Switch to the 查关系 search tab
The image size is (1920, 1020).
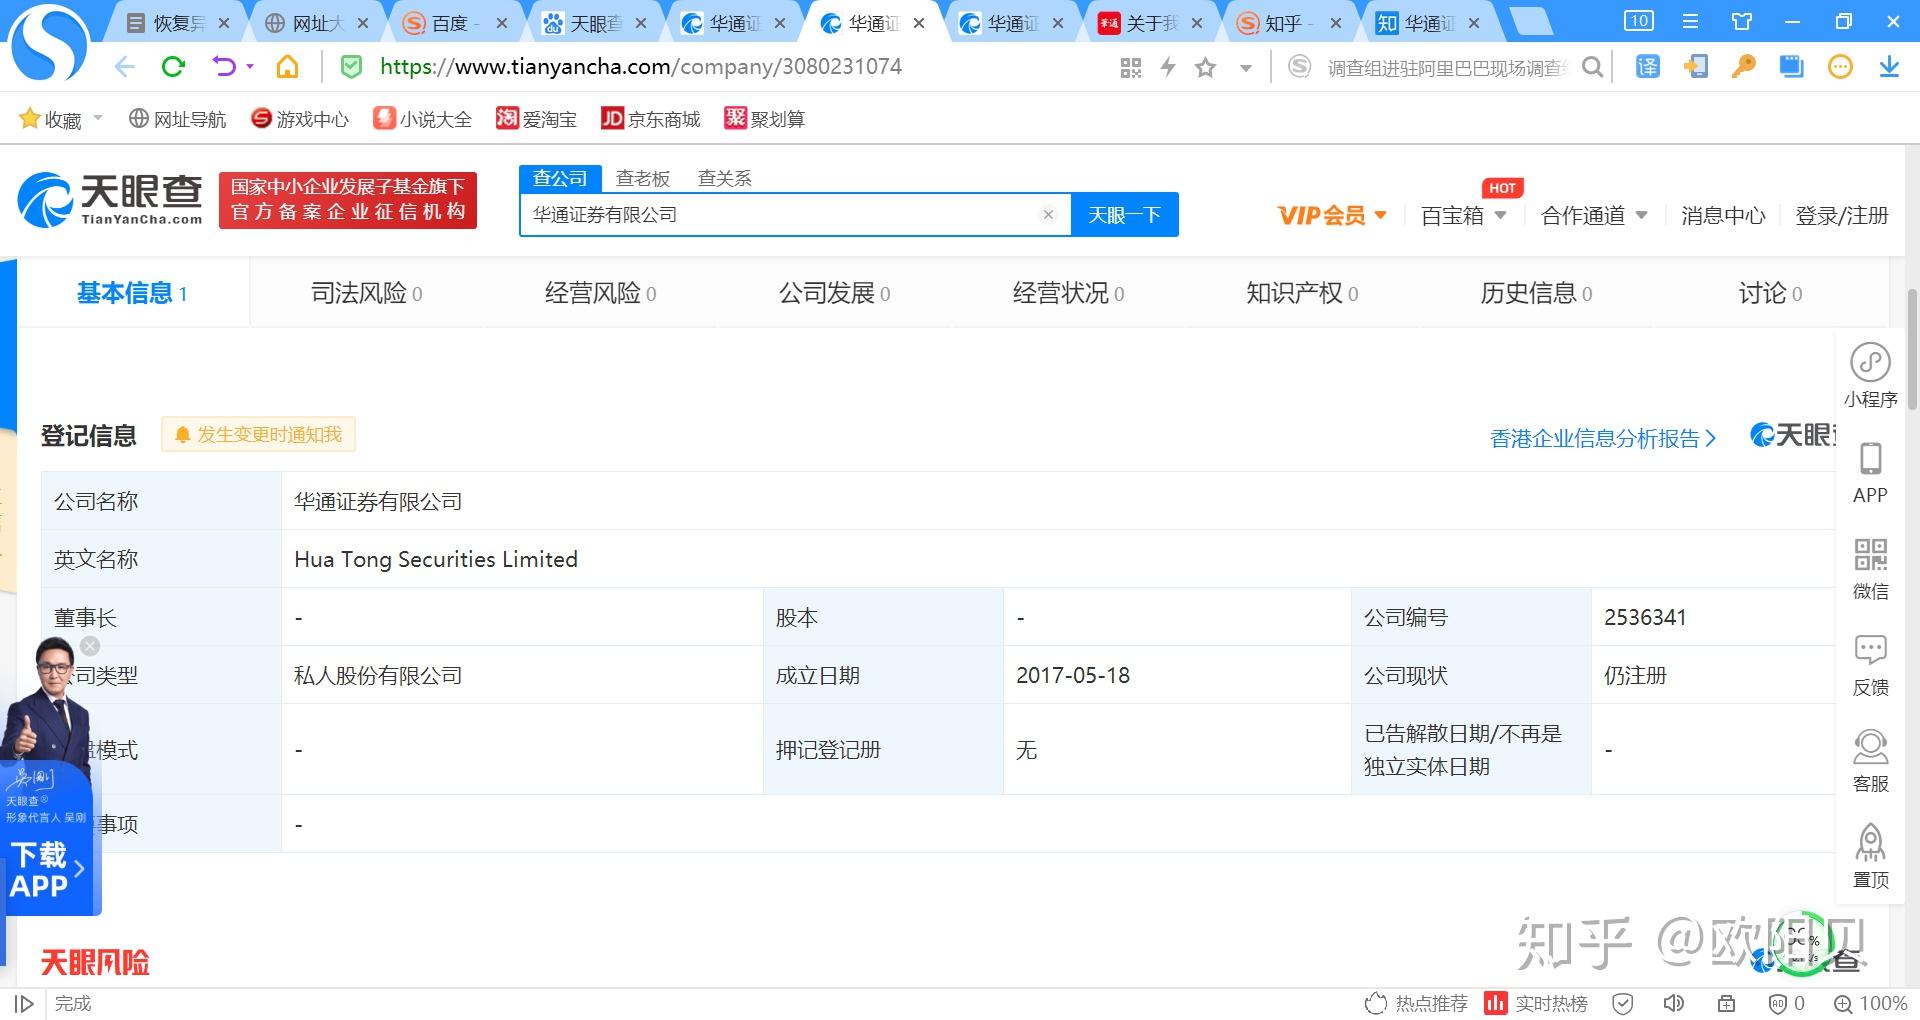click(x=724, y=178)
